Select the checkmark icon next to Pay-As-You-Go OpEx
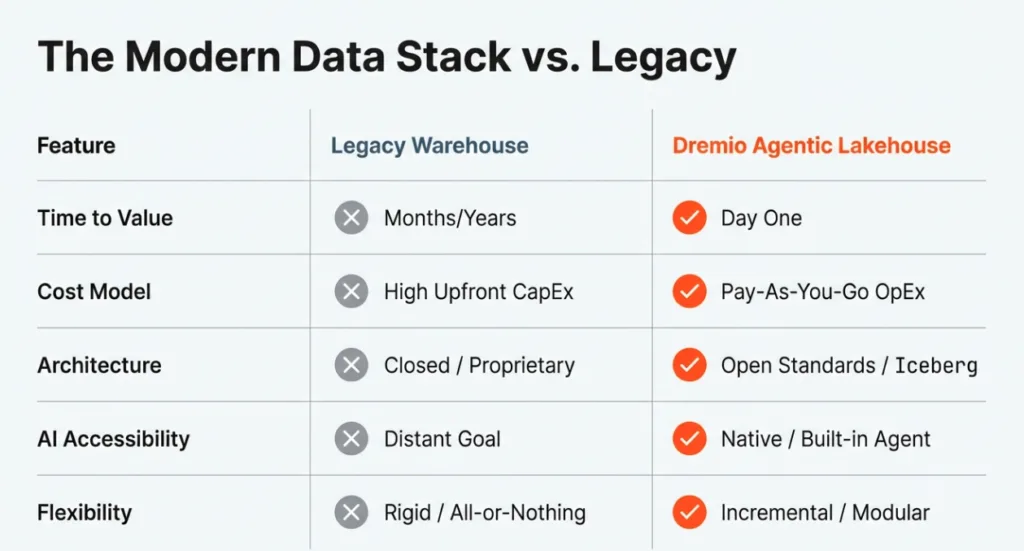 pyautogui.click(x=689, y=292)
